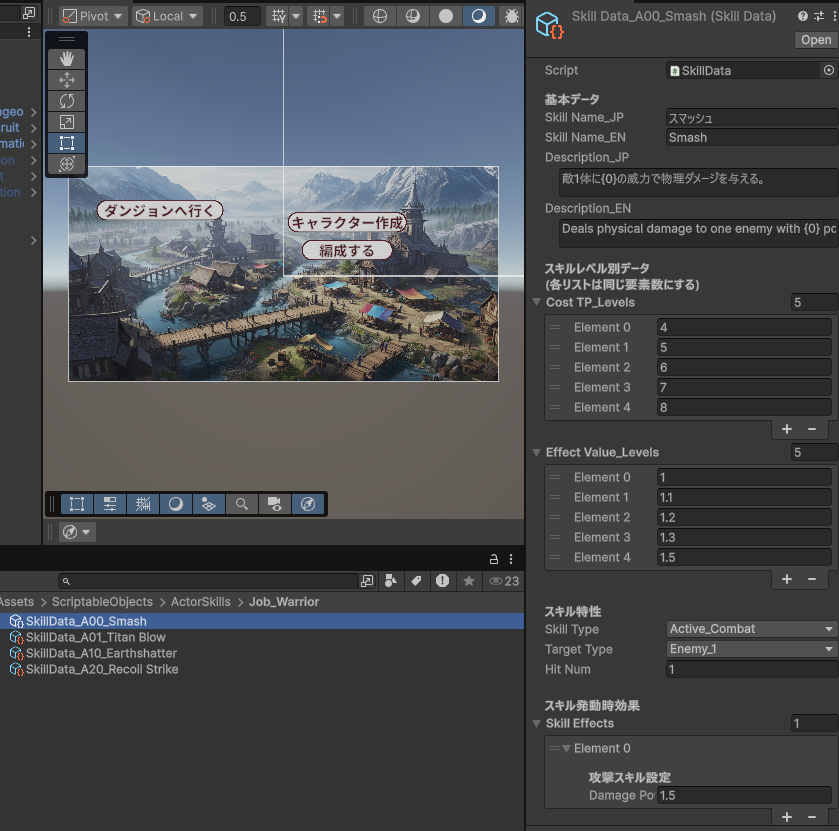The height and width of the screenshot is (831, 839).
Task: Click the object picker beside SkillData script
Action: click(828, 70)
